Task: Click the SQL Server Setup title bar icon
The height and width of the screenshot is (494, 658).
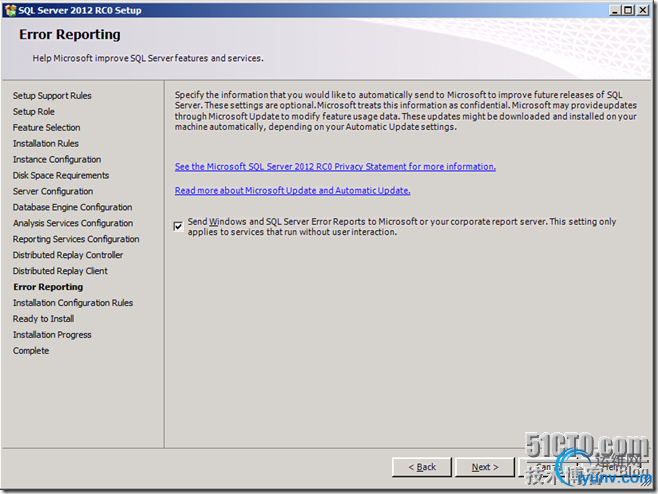Action: click(x=10, y=10)
